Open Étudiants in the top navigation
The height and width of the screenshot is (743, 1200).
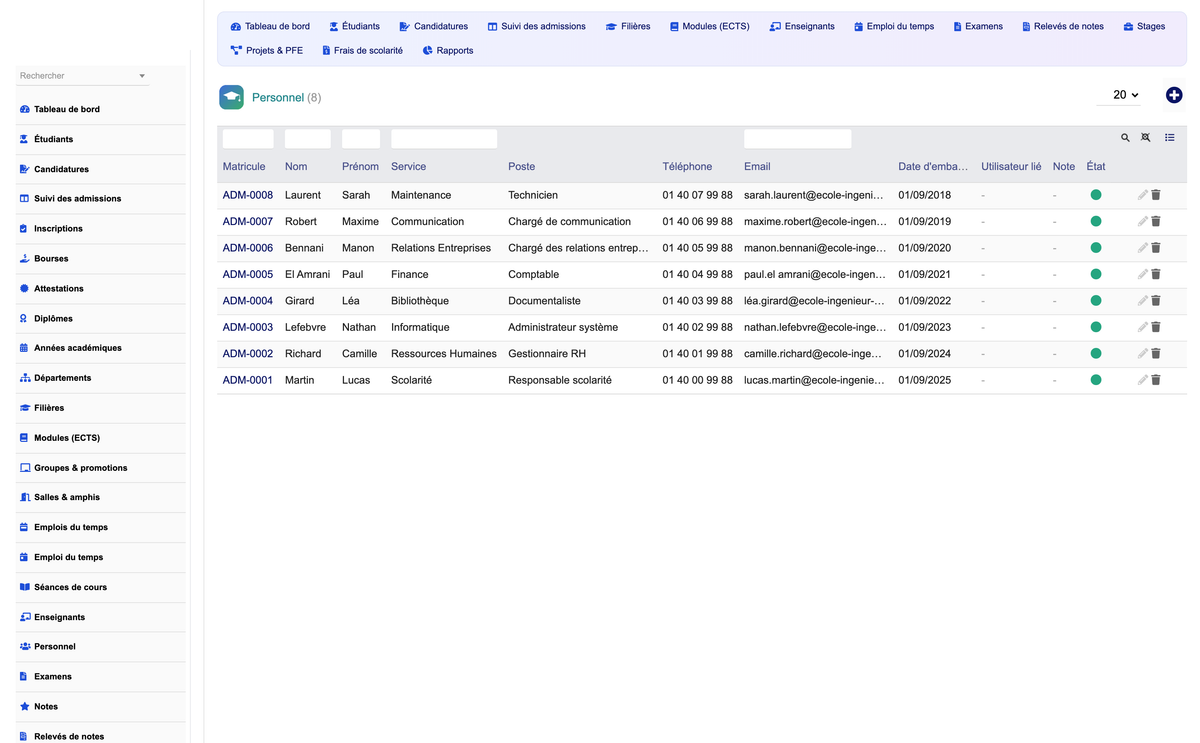pyautogui.click(x=354, y=26)
